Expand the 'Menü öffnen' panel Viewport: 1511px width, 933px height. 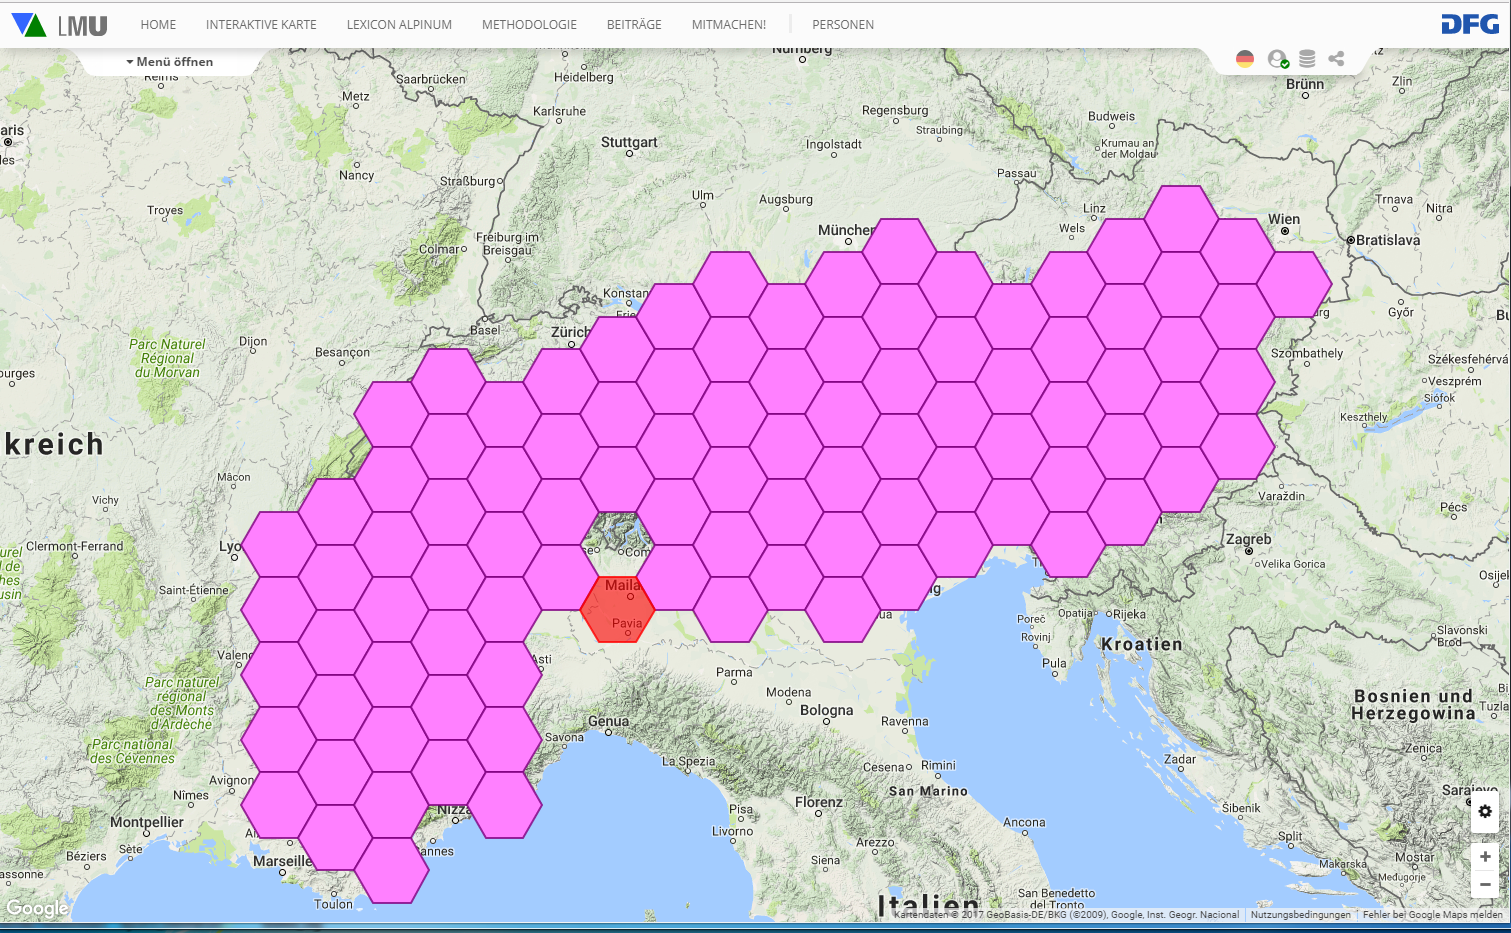click(170, 62)
